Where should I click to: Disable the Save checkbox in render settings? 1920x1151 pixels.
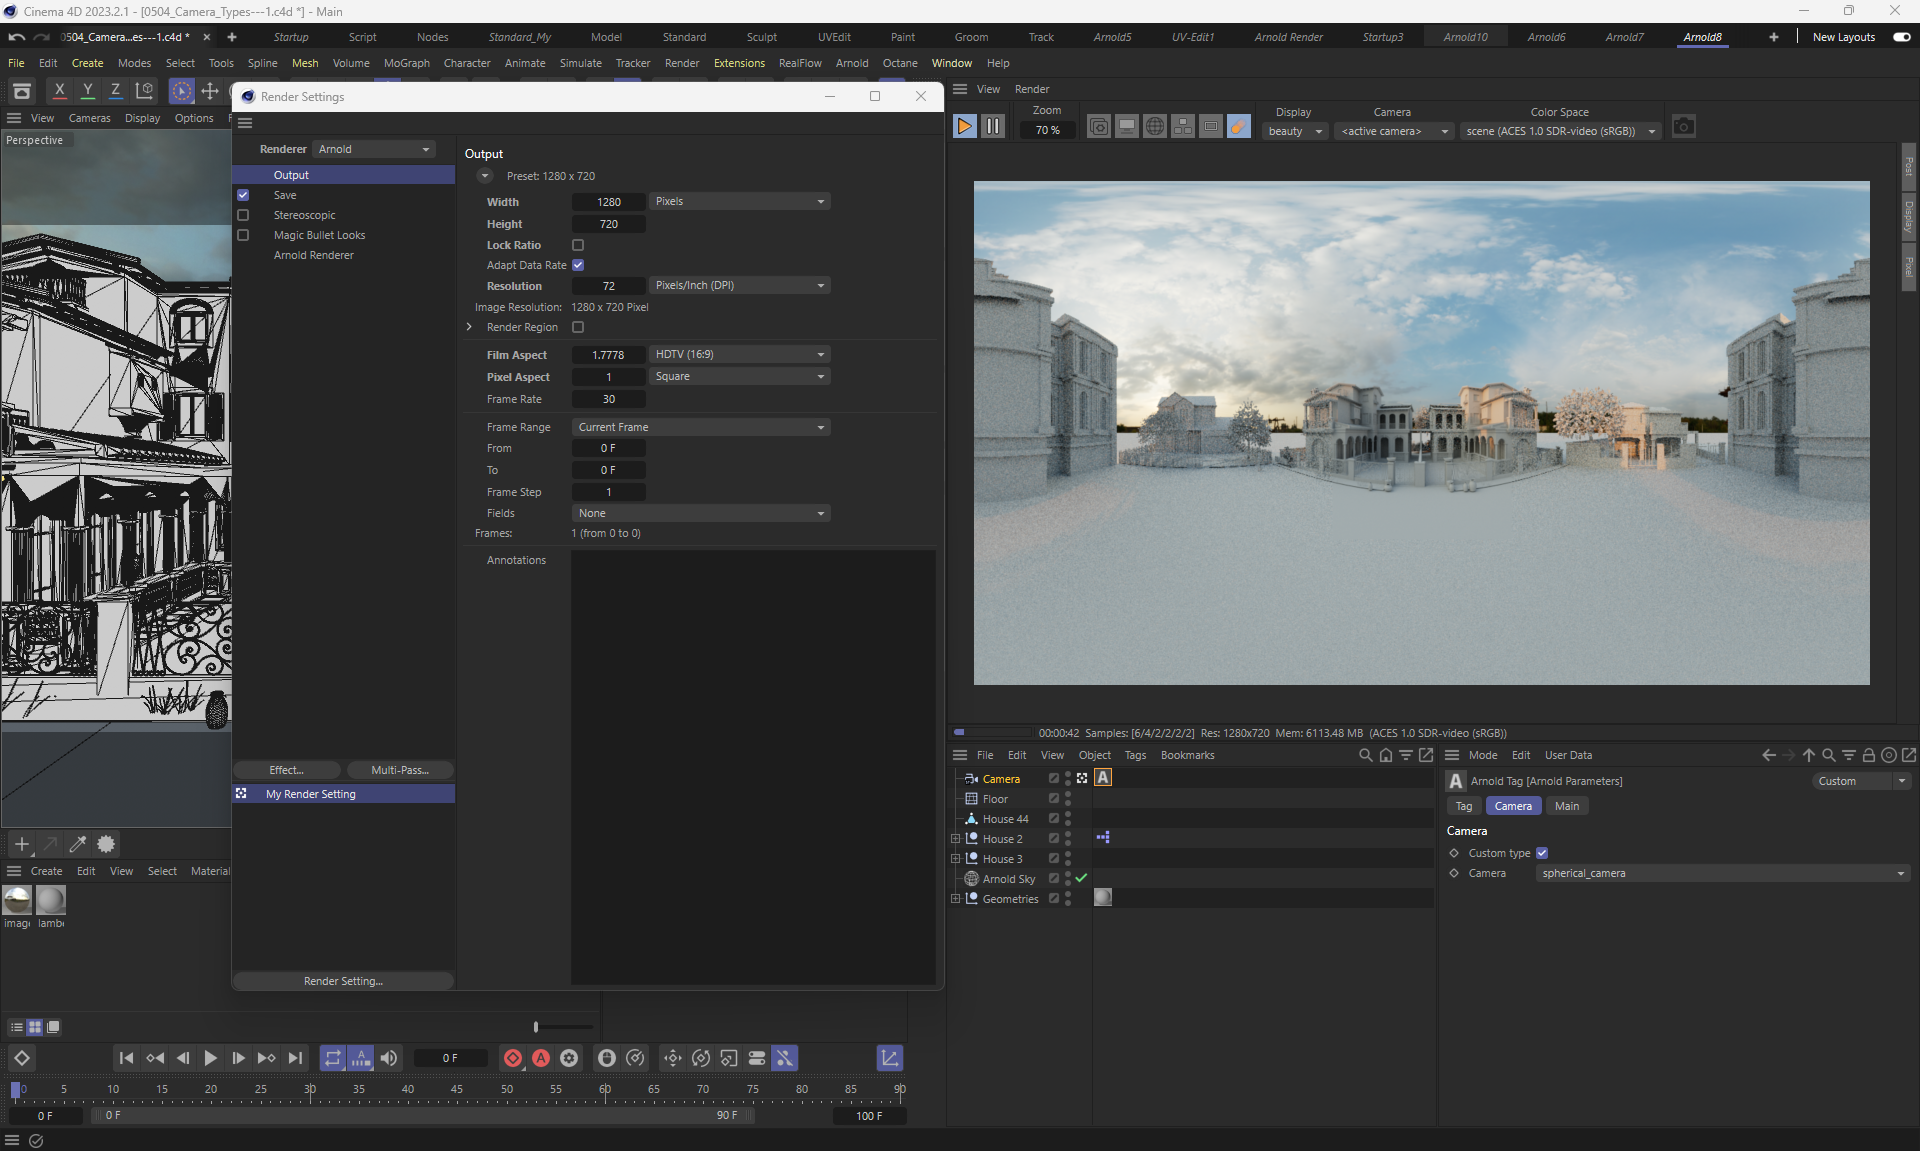[x=243, y=195]
